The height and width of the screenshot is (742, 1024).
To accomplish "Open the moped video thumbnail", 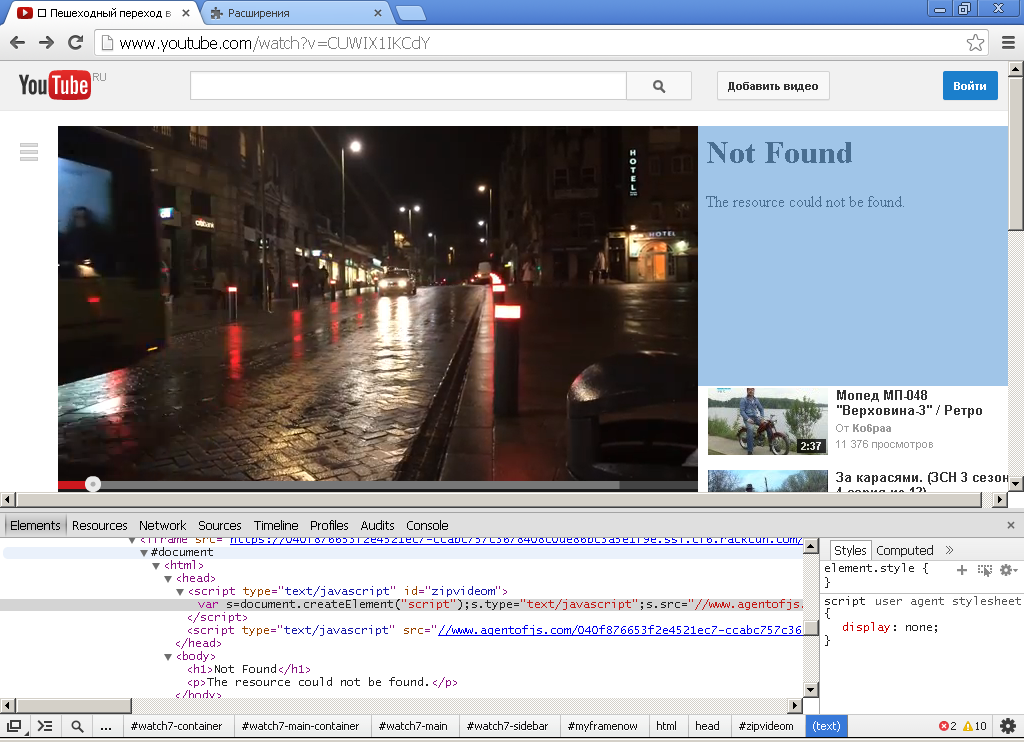I will 767,421.
